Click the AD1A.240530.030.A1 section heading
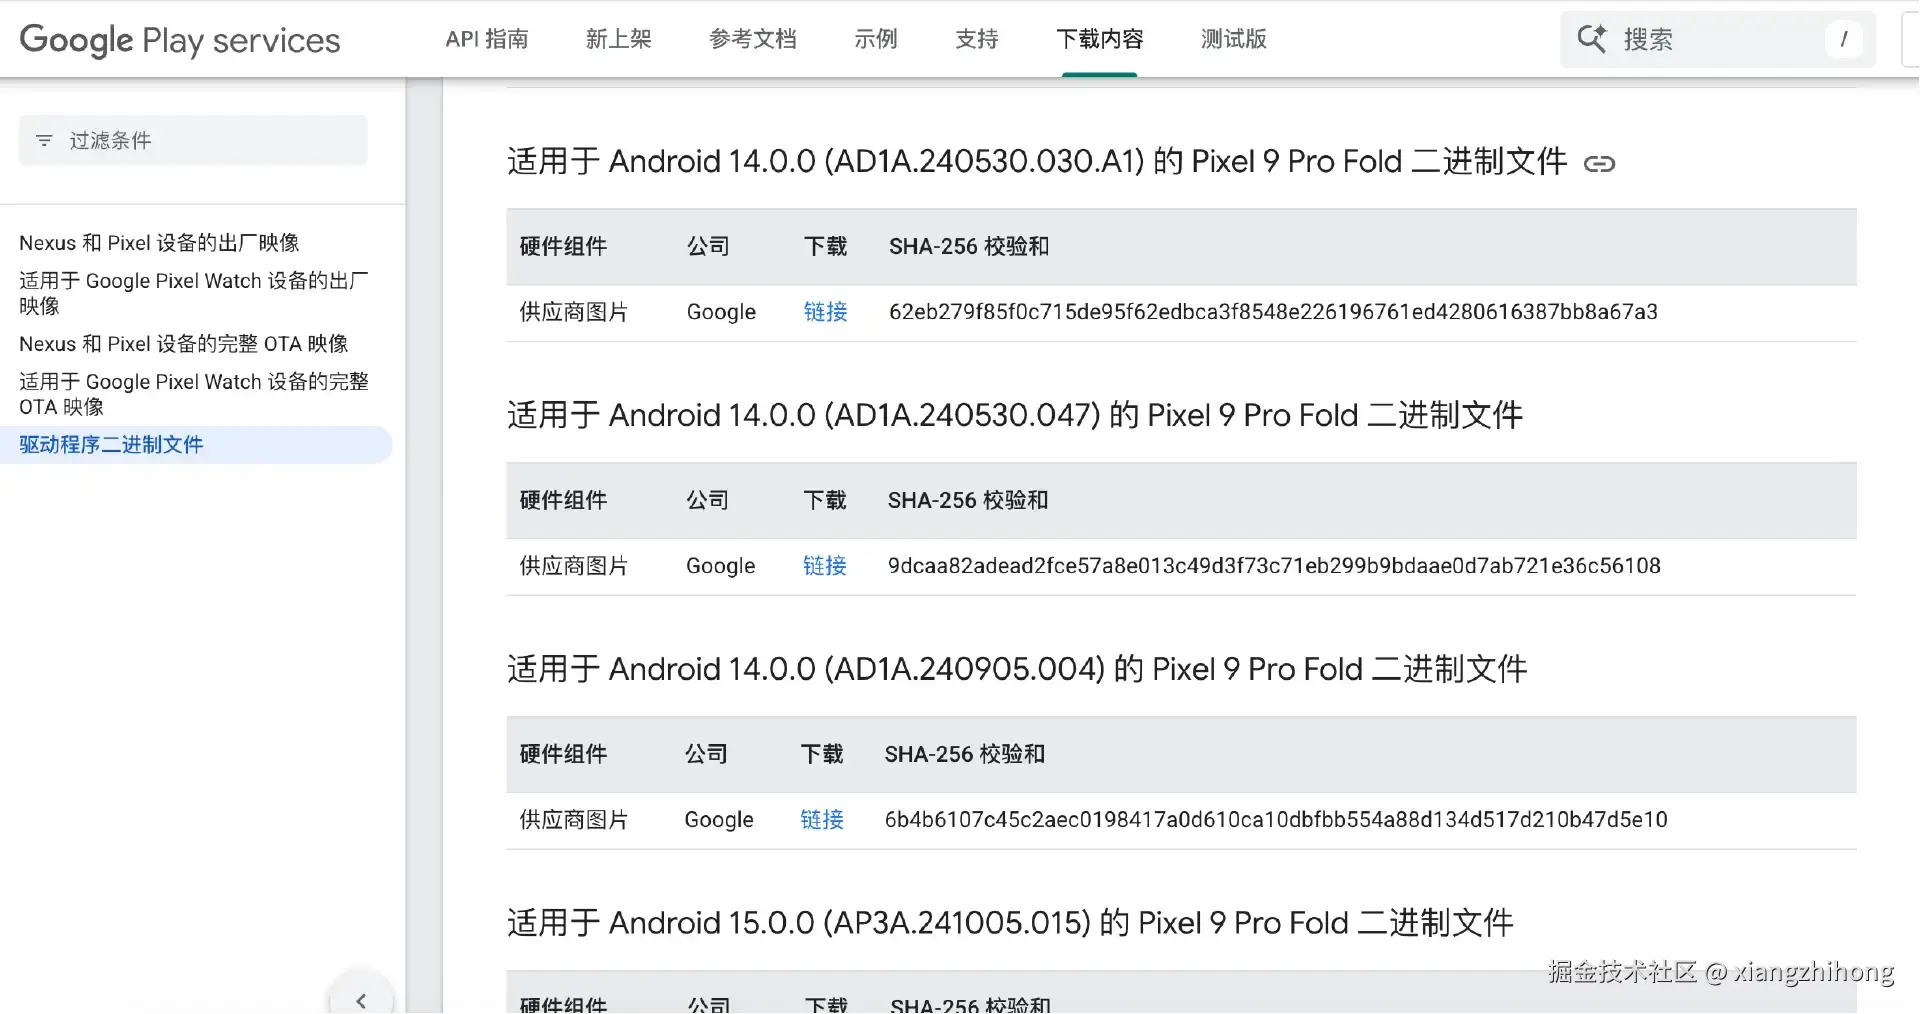This screenshot has height=1014, width=1920. (x=1037, y=161)
